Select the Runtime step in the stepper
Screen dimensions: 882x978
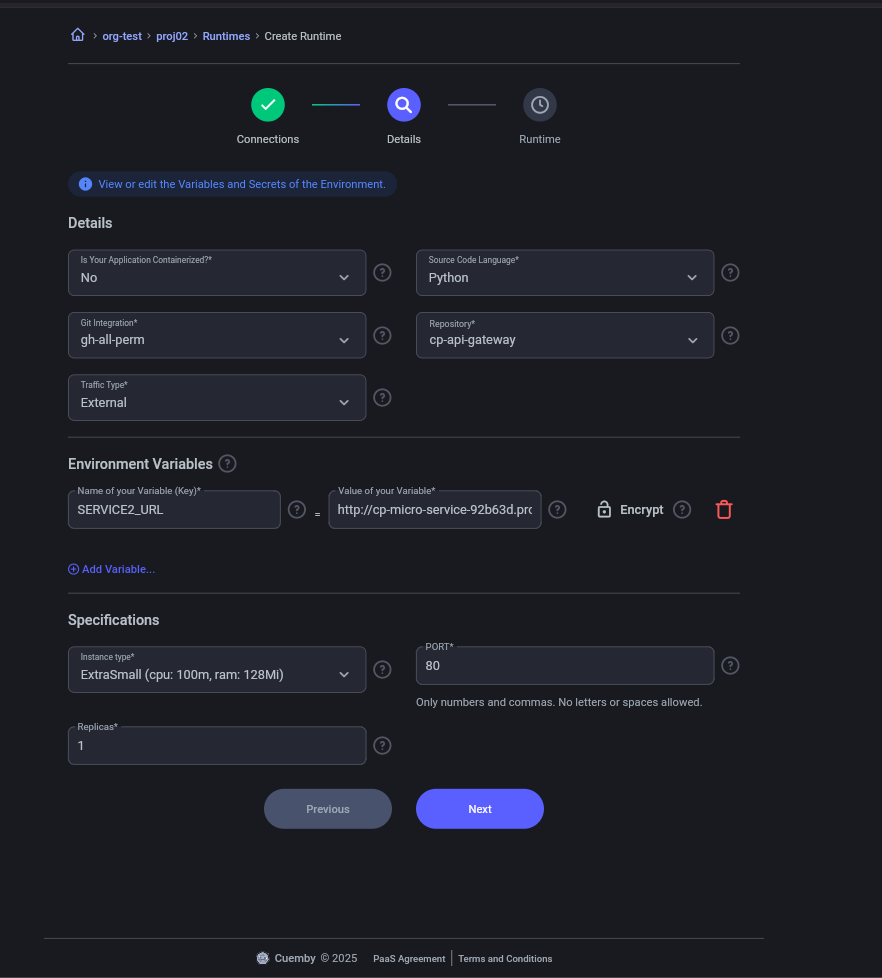coord(539,104)
